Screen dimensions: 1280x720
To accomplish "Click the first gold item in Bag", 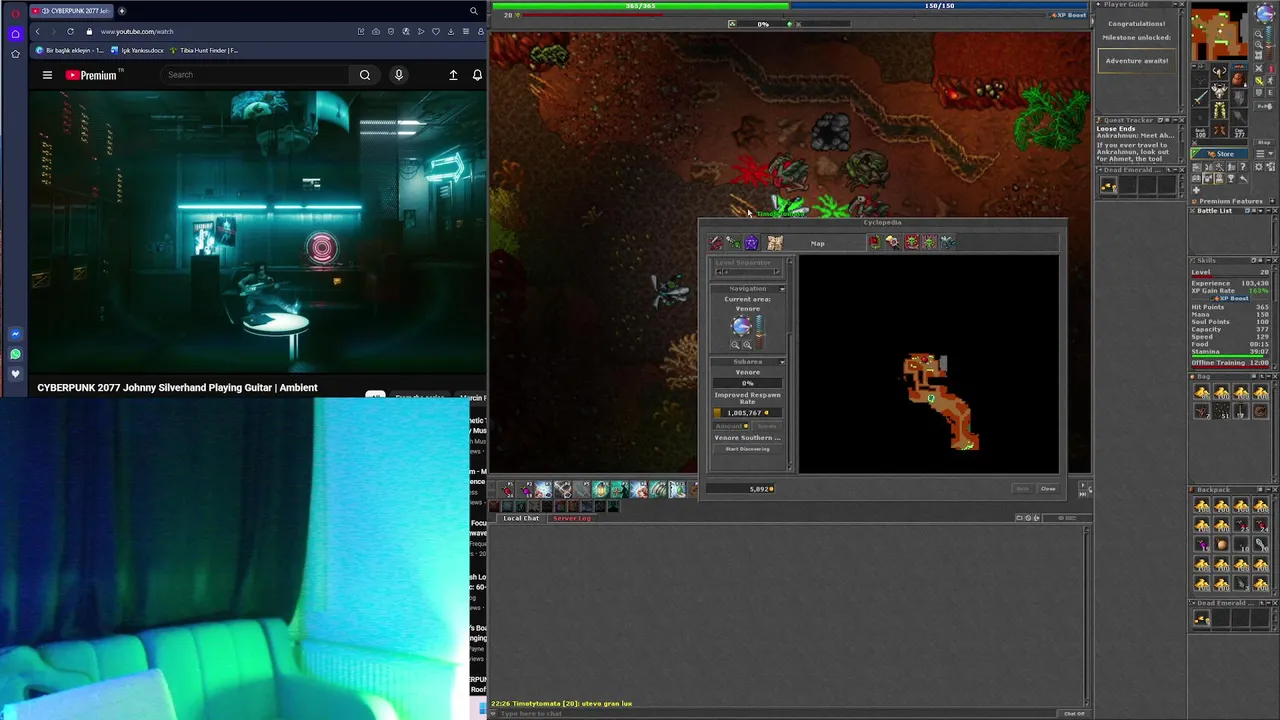I will coord(1202,392).
